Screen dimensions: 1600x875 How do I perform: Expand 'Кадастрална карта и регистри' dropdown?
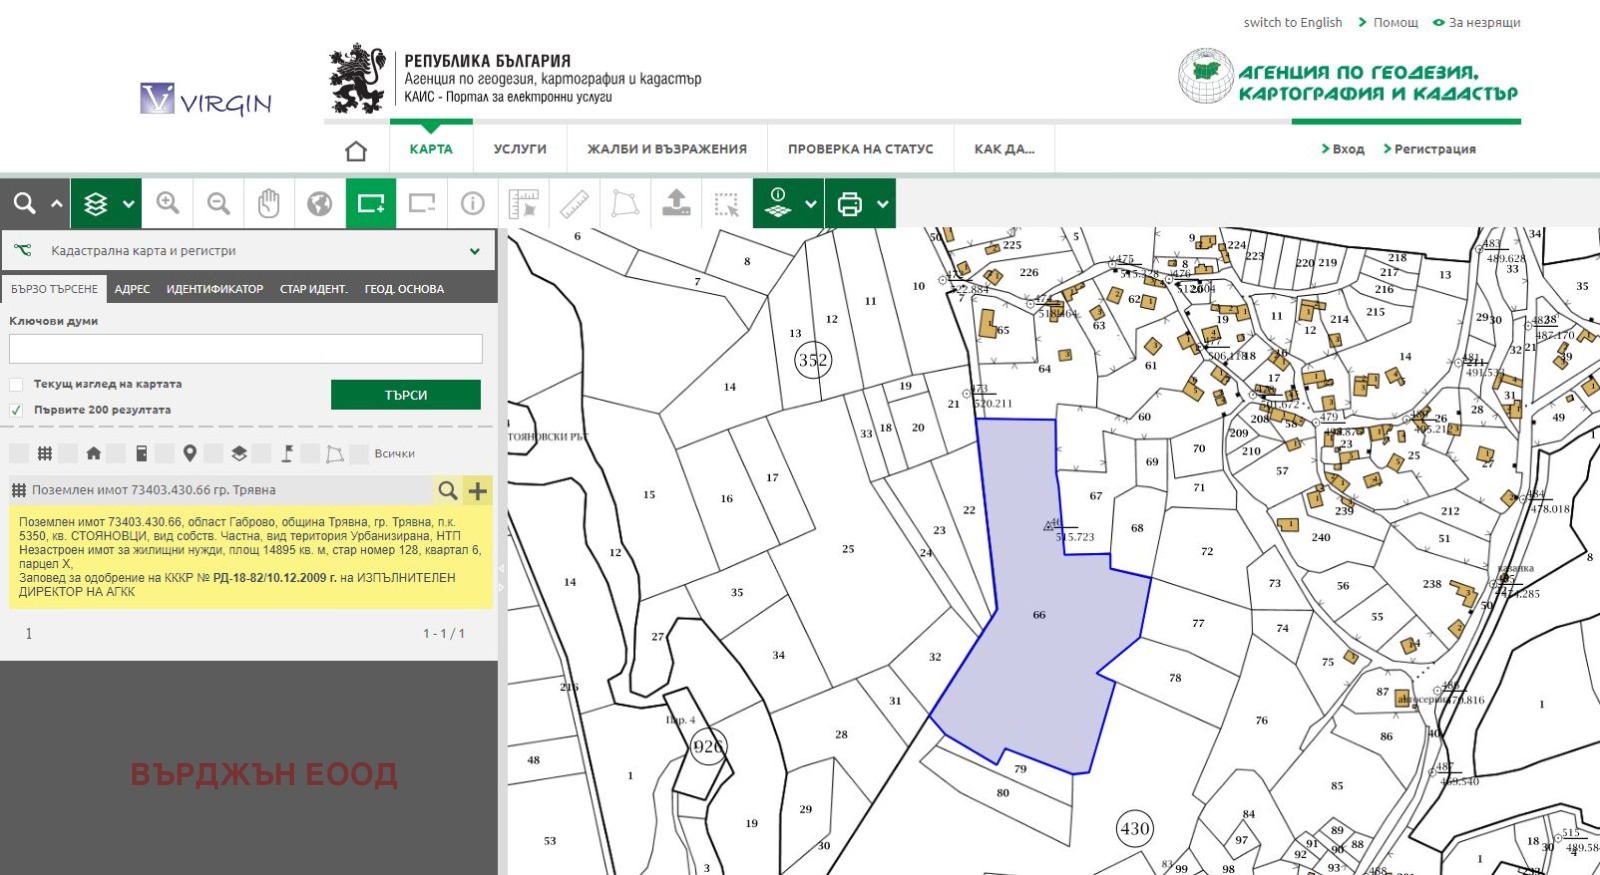click(474, 251)
